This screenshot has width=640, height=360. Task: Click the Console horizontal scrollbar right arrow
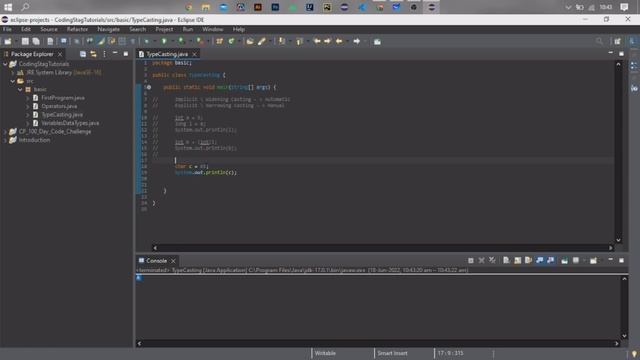tap(616, 344)
